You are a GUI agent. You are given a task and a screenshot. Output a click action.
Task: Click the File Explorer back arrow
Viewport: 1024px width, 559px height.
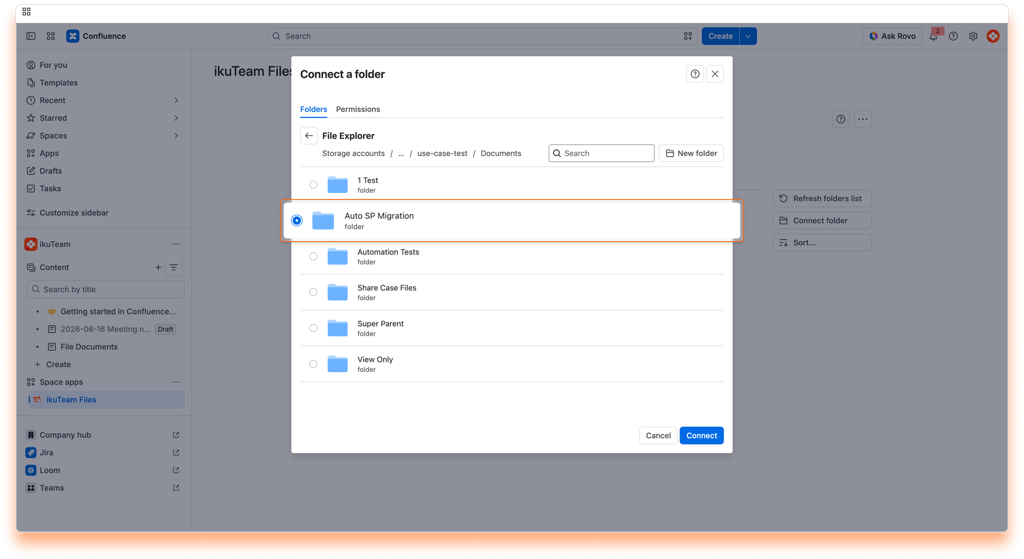coord(309,136)
